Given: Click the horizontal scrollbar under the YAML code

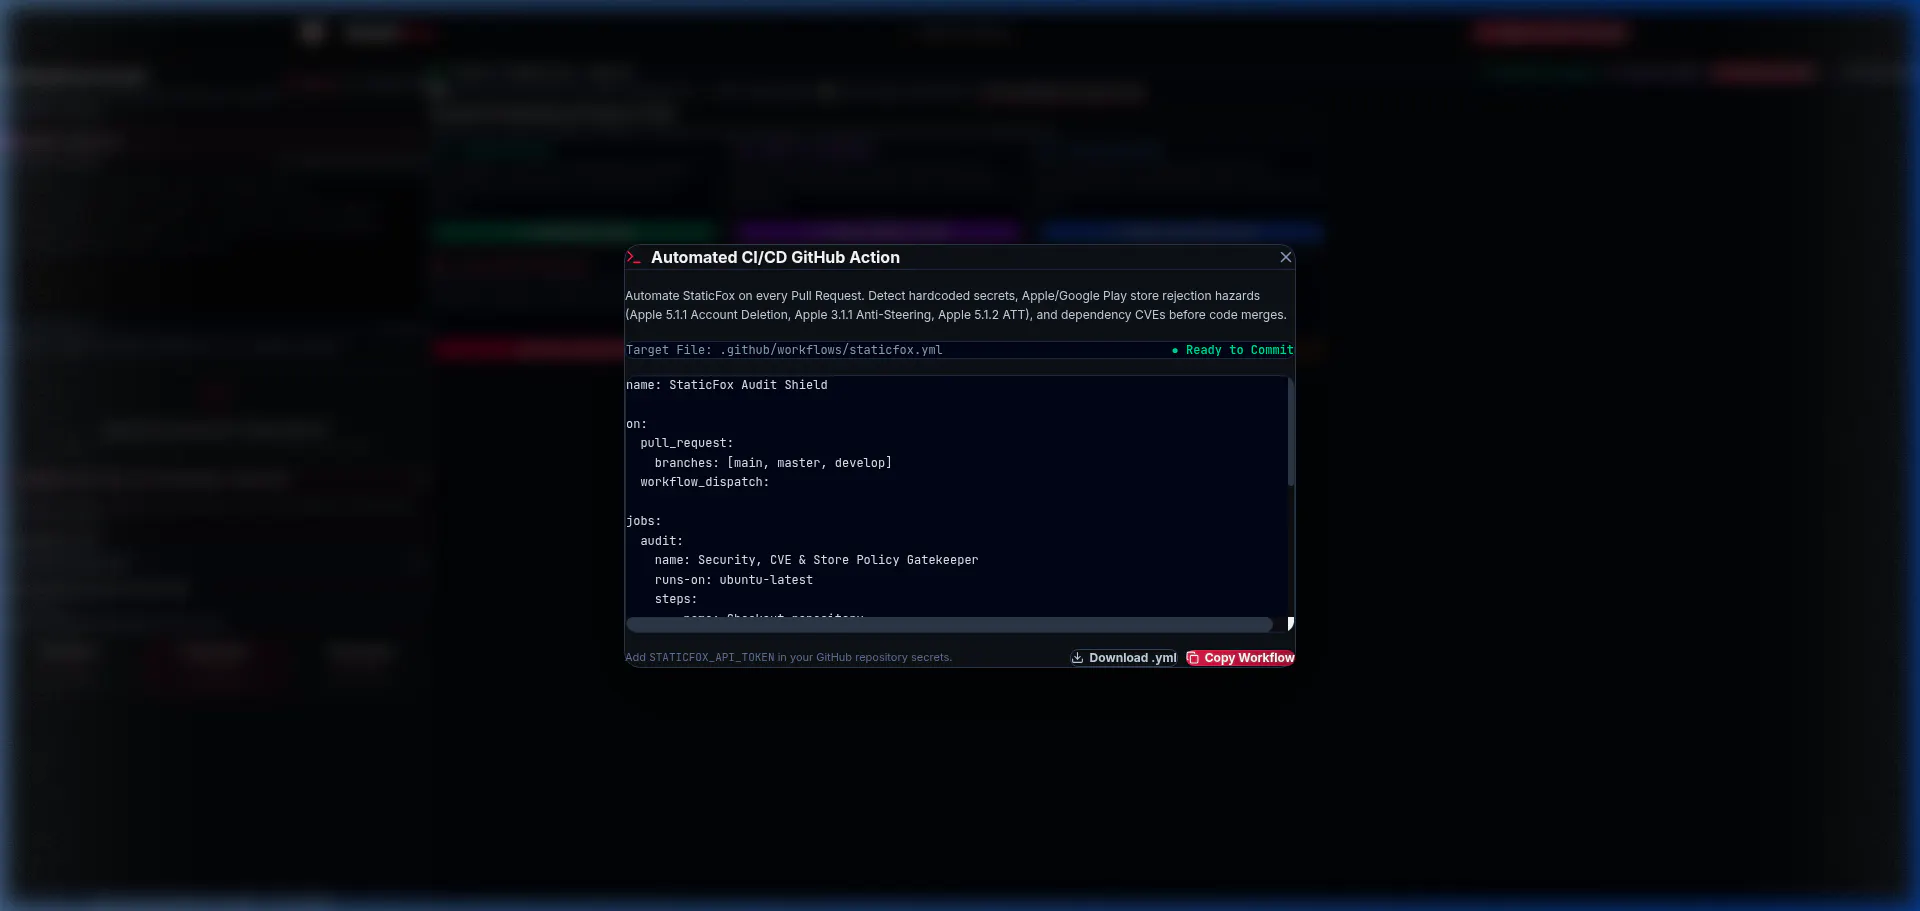Looking at the screenshot, I should [949, 624].
